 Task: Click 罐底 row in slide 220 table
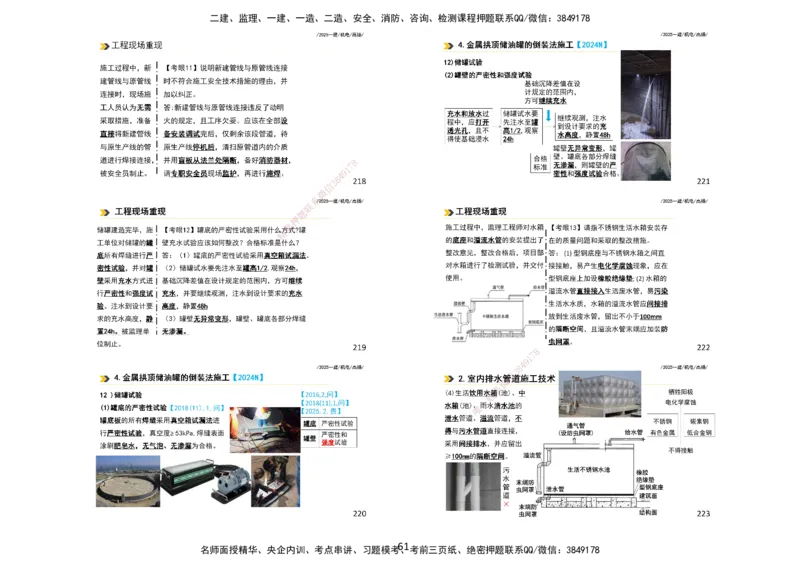pos(329,424)
